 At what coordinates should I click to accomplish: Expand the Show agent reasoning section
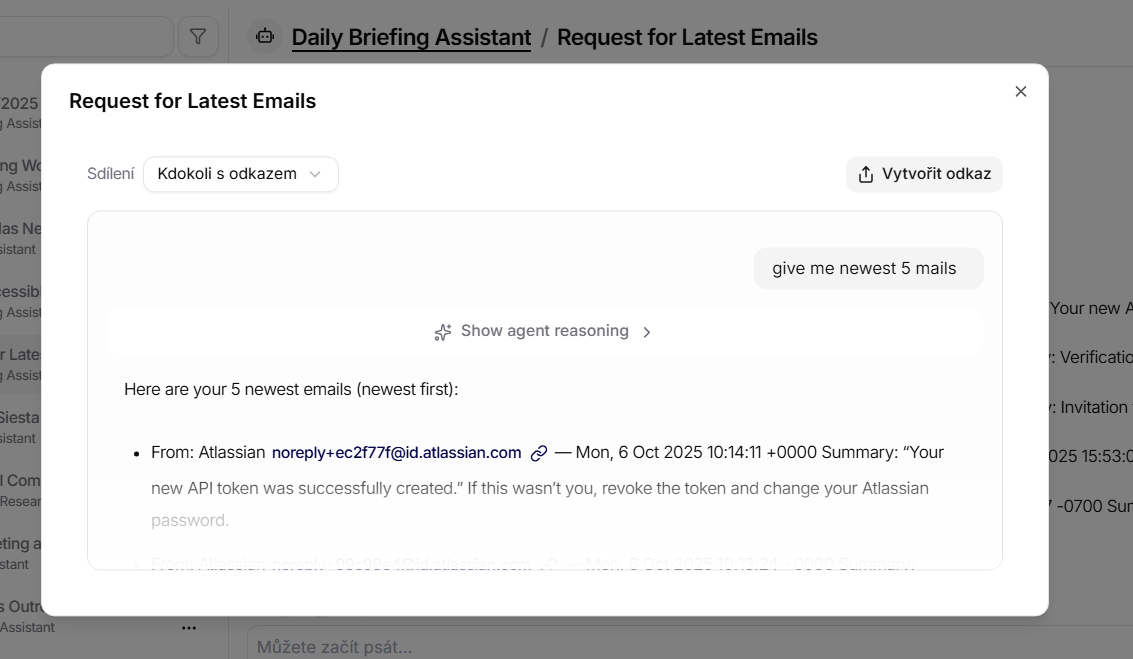(x=544, y=332)
